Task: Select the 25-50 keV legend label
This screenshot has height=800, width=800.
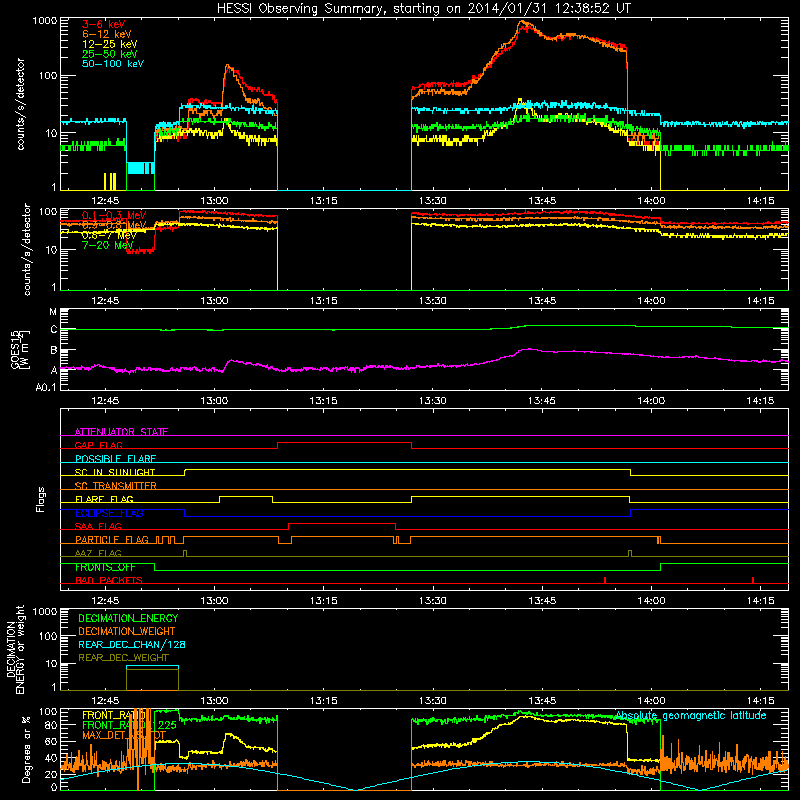Action: [110, 54]
